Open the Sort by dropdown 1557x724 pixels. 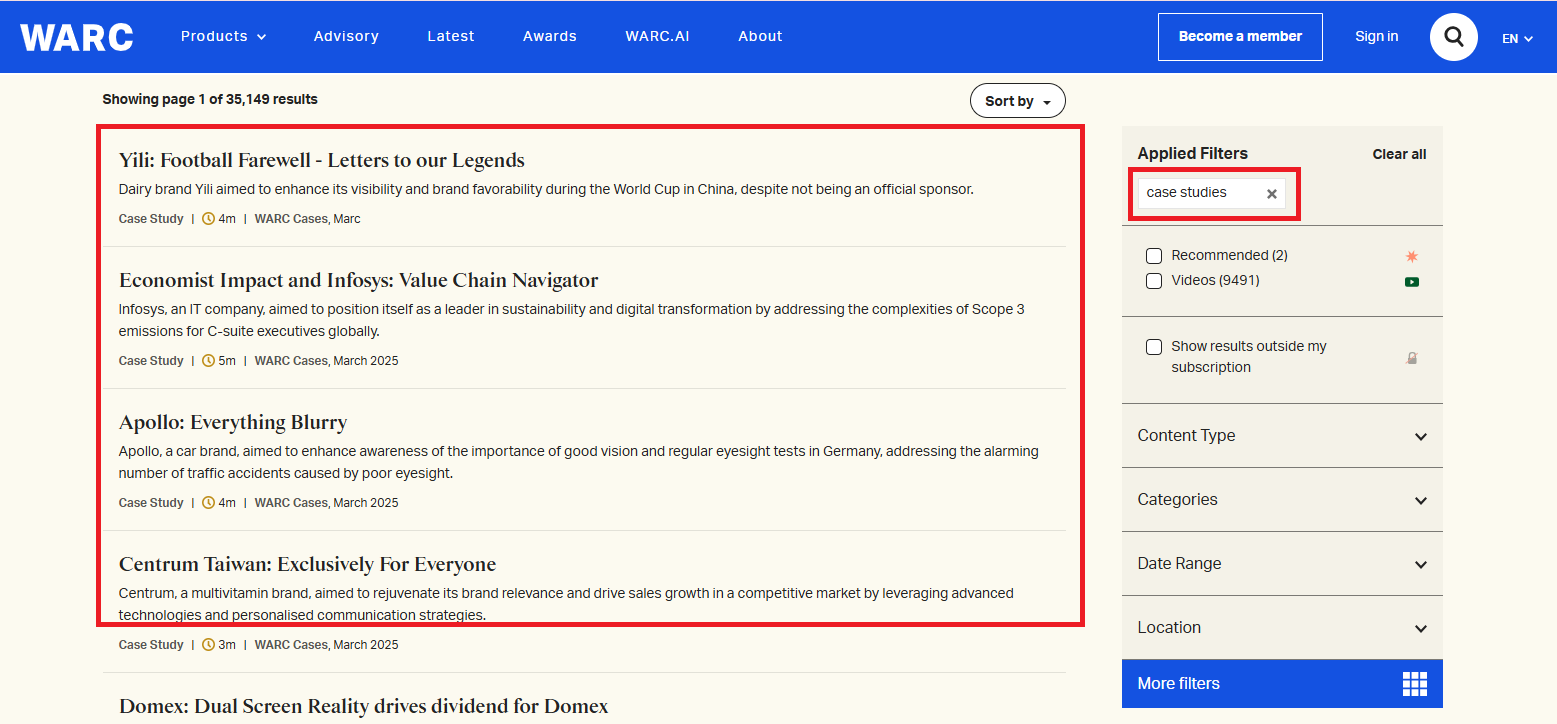click(1017, 101)
